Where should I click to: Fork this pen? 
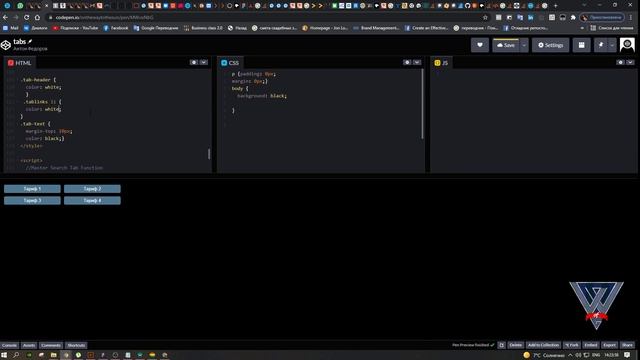[572, 345]
